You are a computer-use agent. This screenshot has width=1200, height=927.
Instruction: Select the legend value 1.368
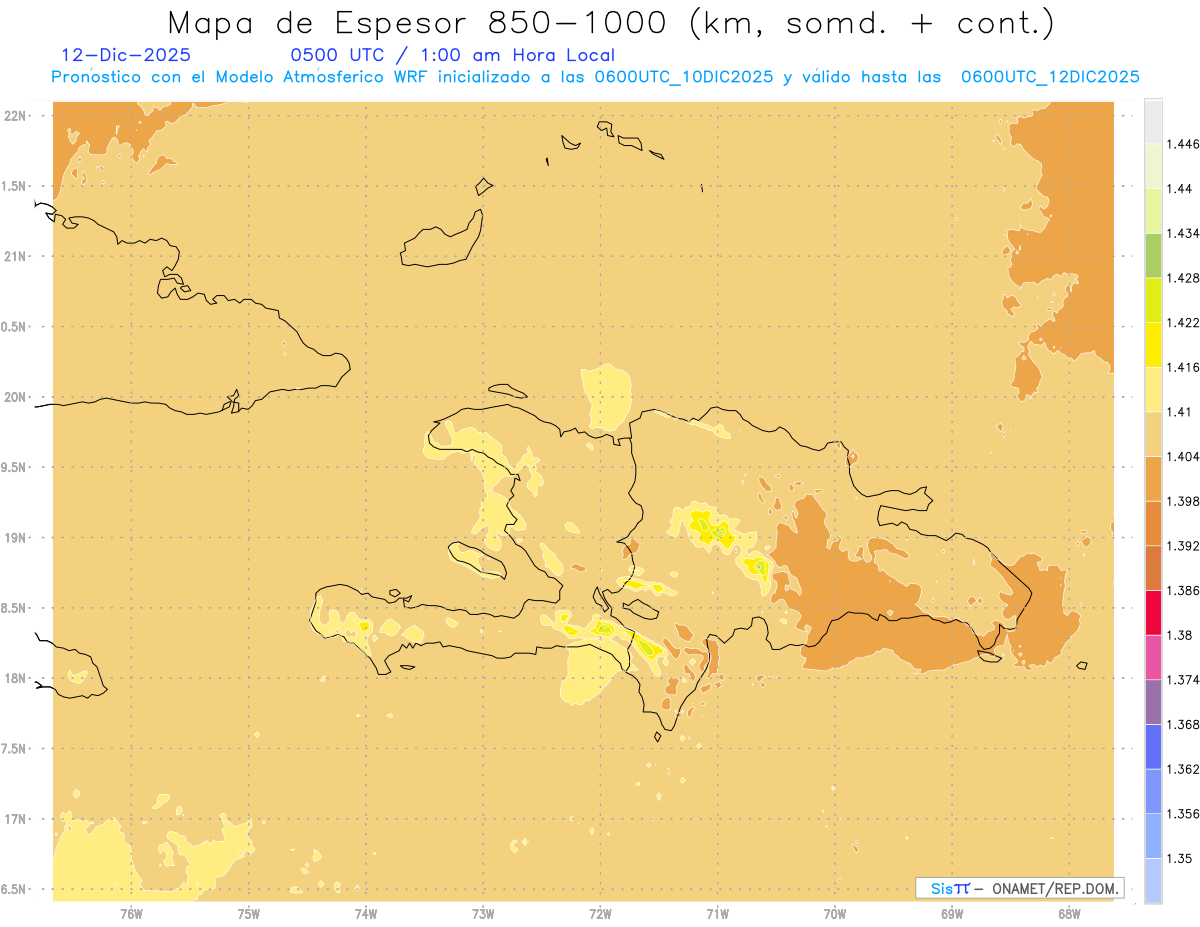click(x=1184, y=725)
